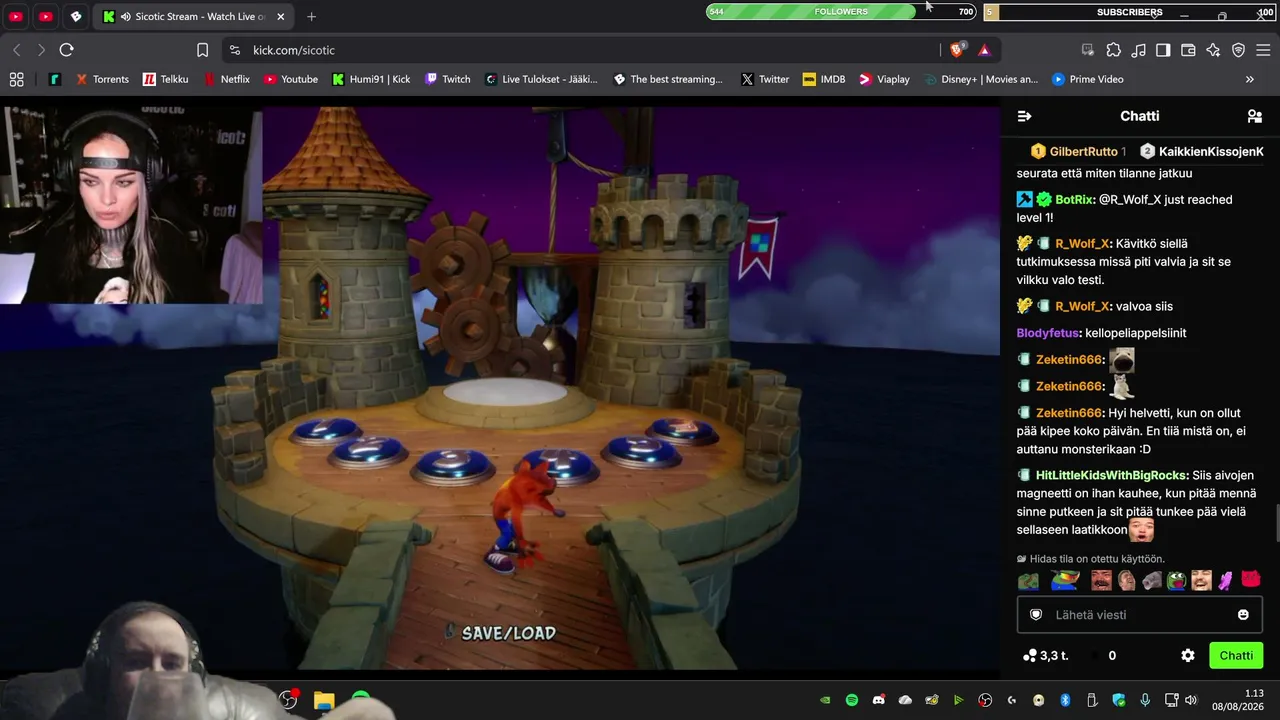Open chat settings gear

click(x=1188, y=656)
